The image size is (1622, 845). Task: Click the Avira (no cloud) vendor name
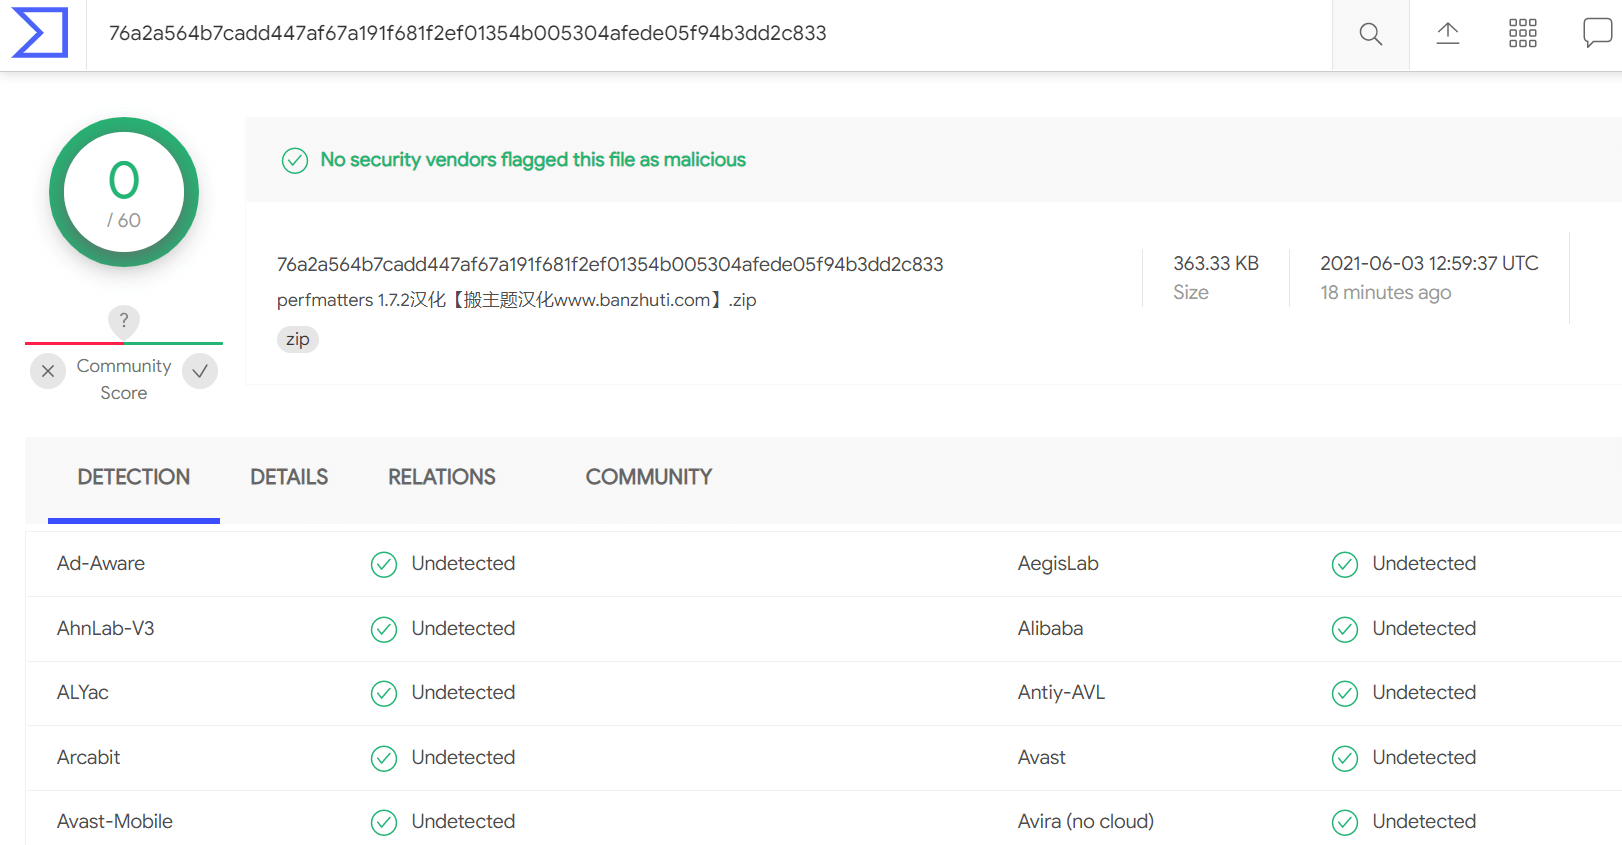(x=1086, y=821)
